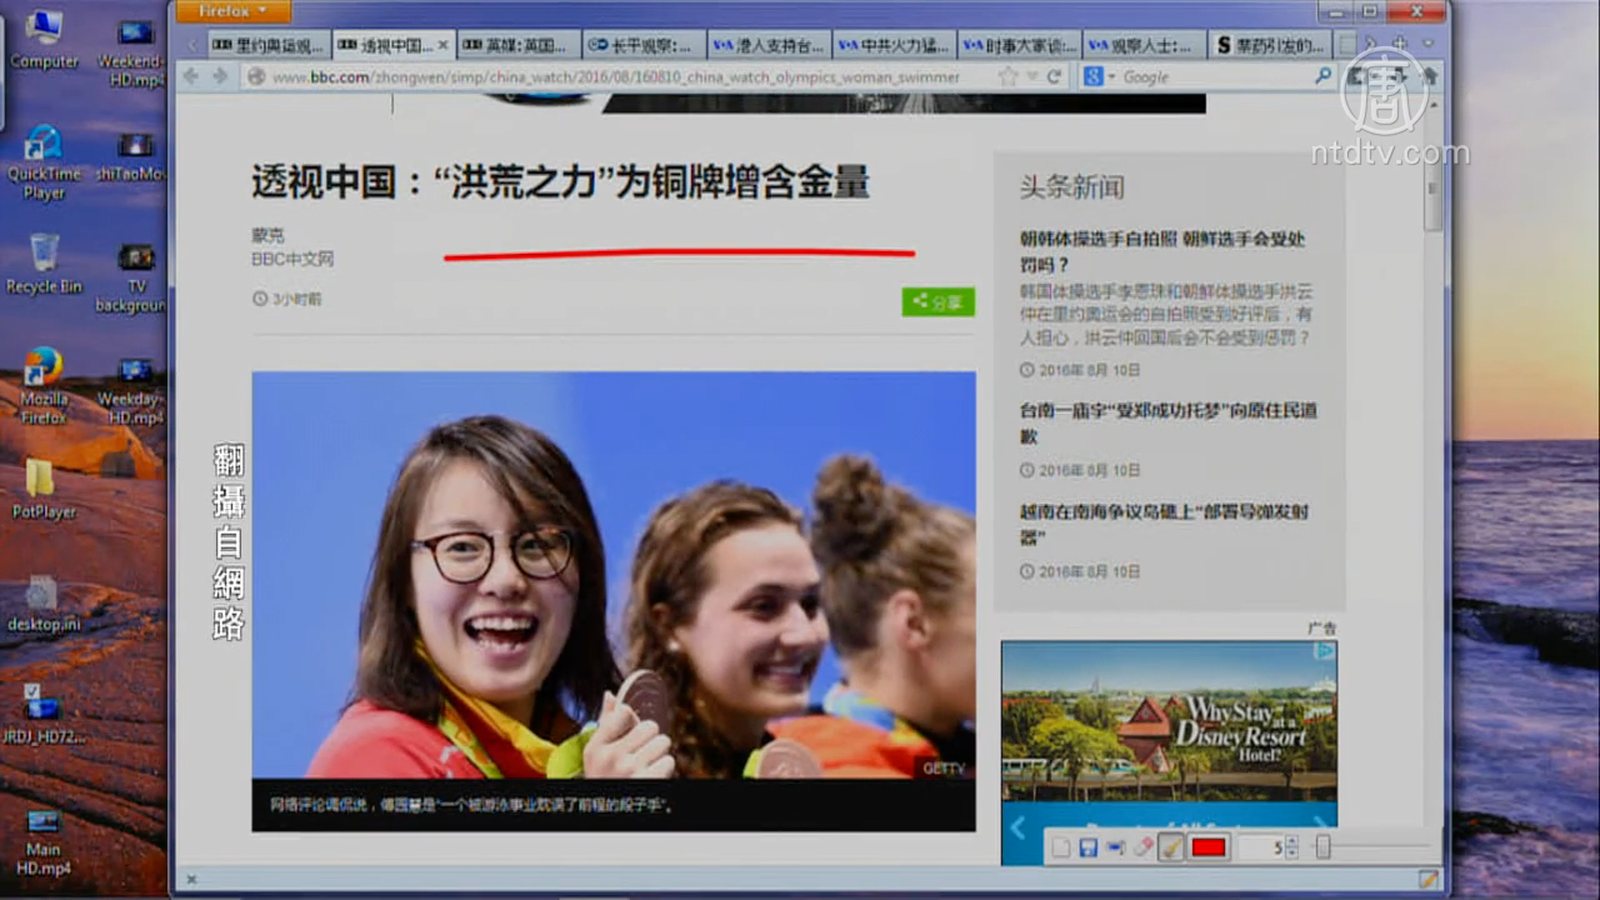Bookmark this page with the star icon
This screenshot has width=1600, height=900.
click(1008, 77)
